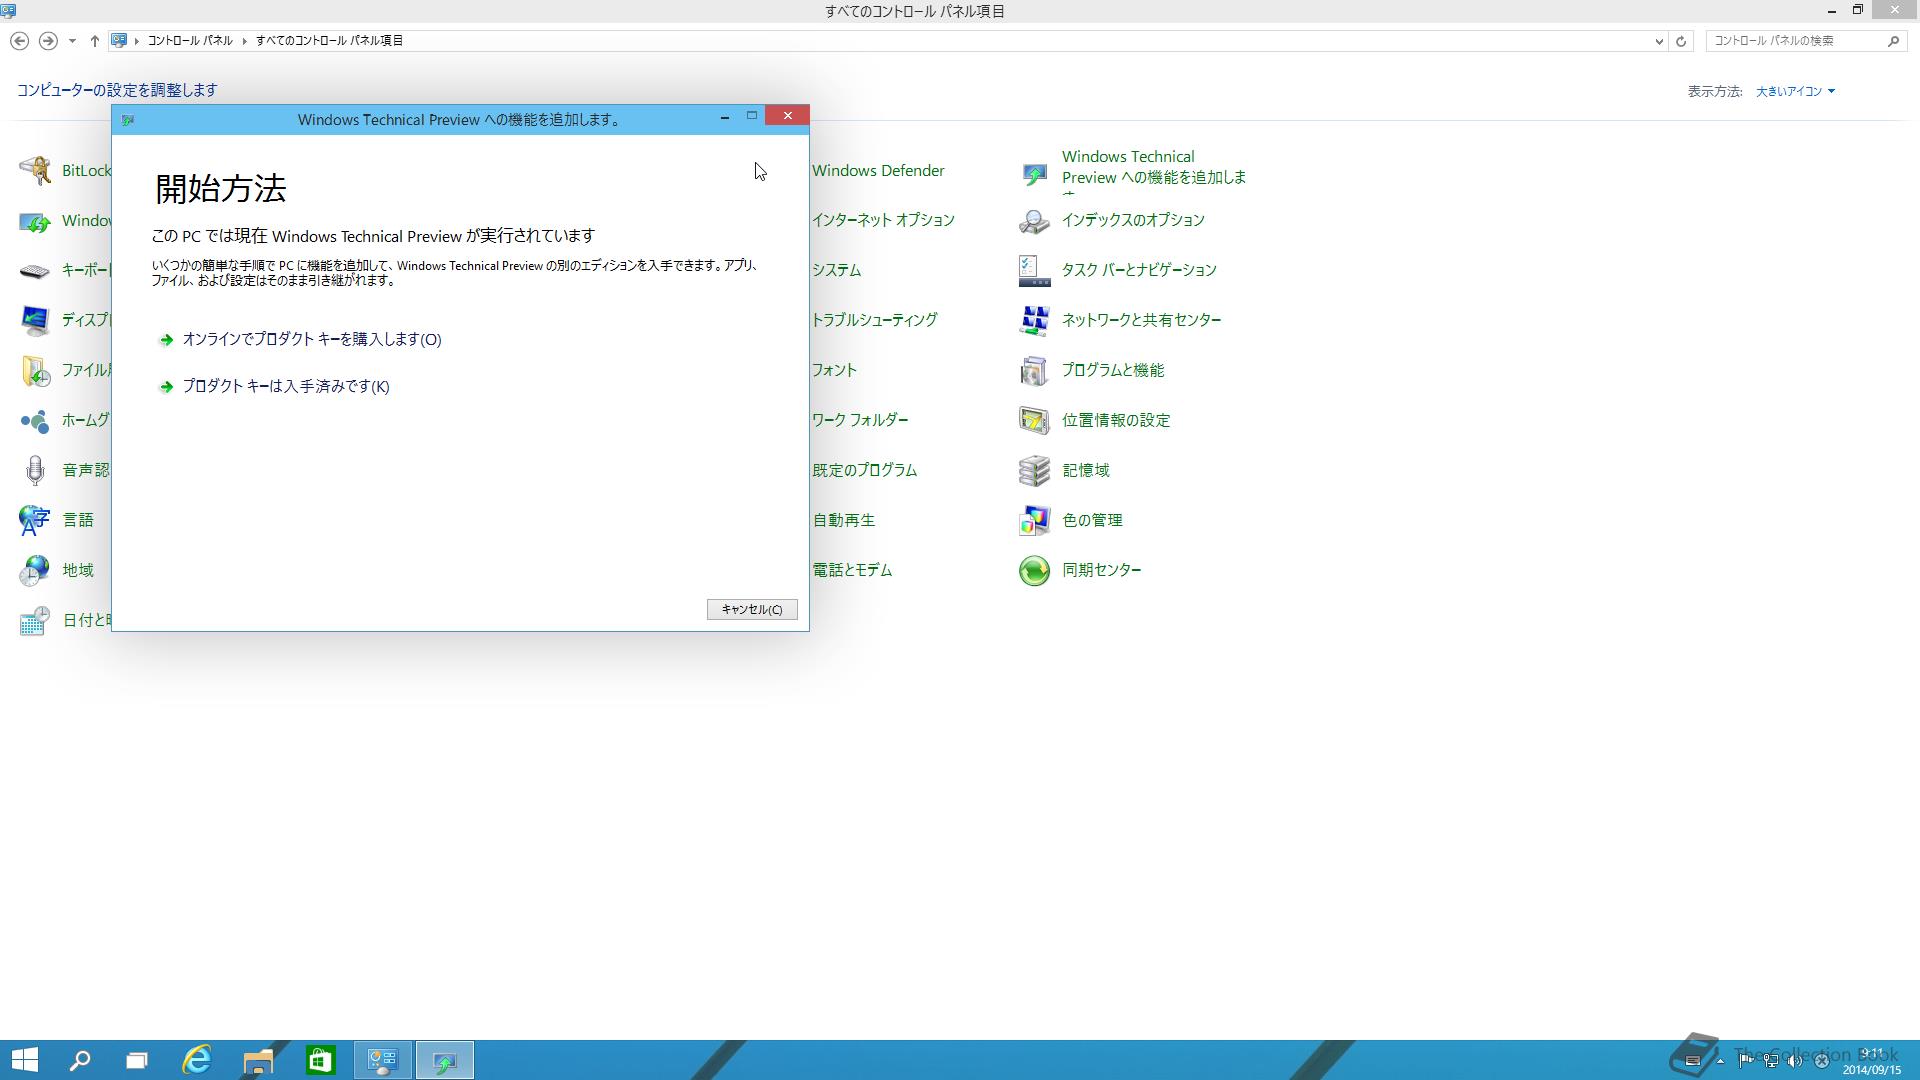The width and height of the screenshot is (1920, 1080).
Task: Switch to the Control Panel taskbar window
Action: 383,1060
